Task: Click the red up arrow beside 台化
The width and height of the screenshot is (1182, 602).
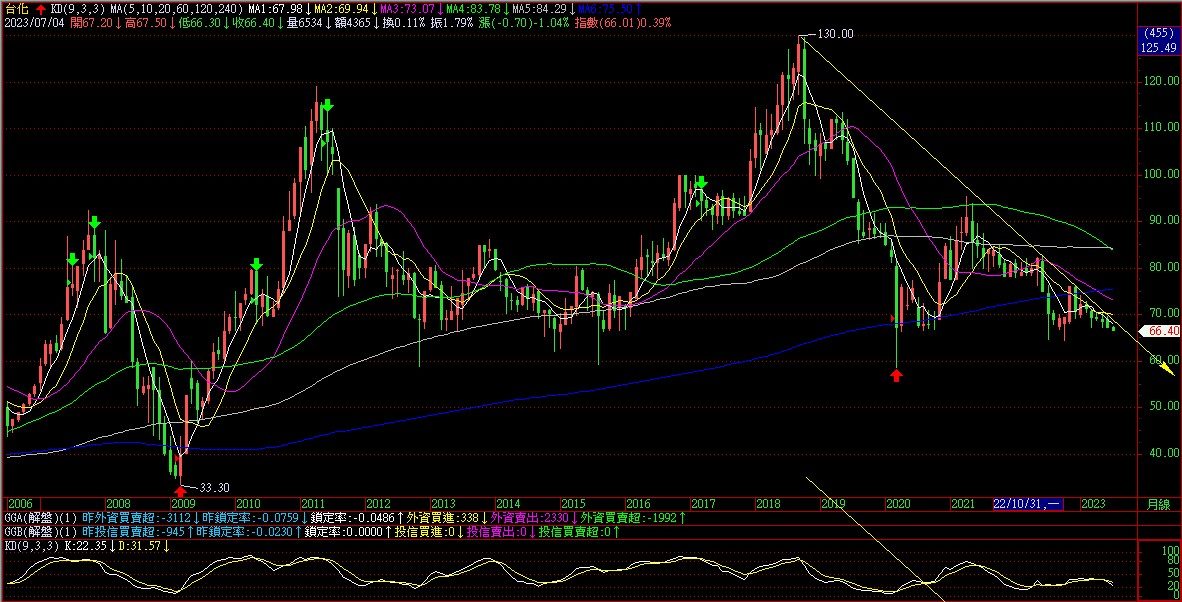Action: coord(40,8)
